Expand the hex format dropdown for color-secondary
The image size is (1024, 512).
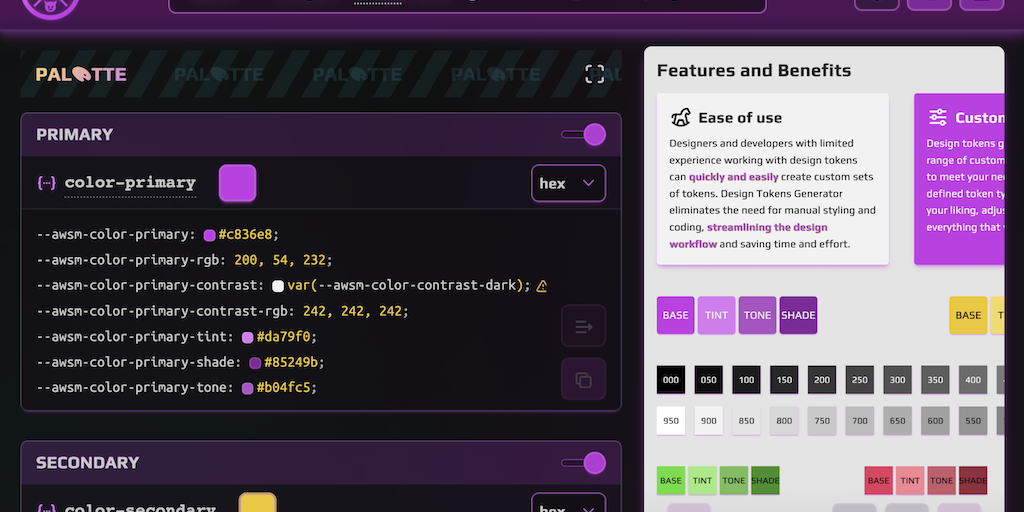tap(568, 505)
